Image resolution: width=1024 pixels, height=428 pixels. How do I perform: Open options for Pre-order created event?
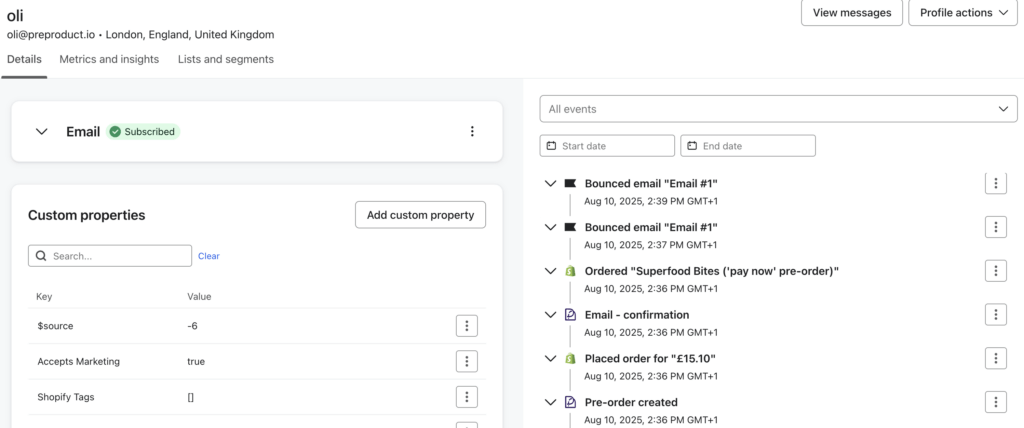tap(995, 402)
